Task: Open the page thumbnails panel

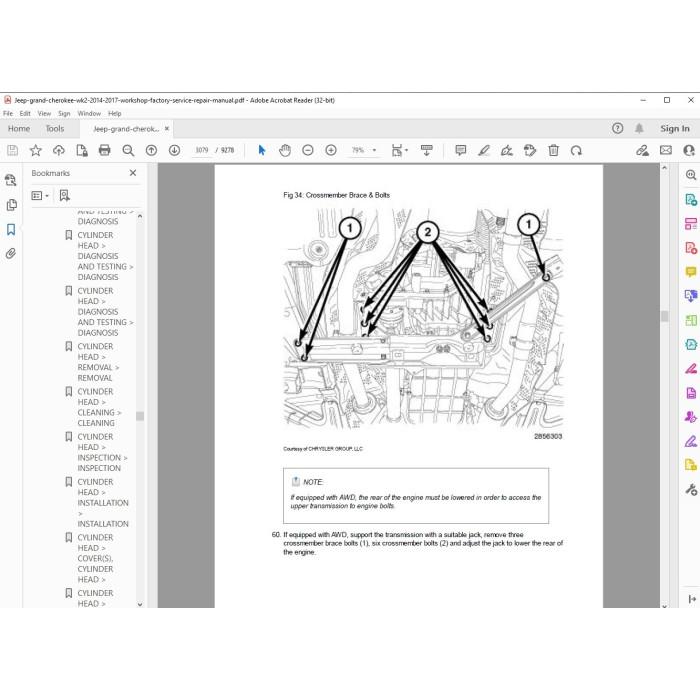Action: (11, 205)
